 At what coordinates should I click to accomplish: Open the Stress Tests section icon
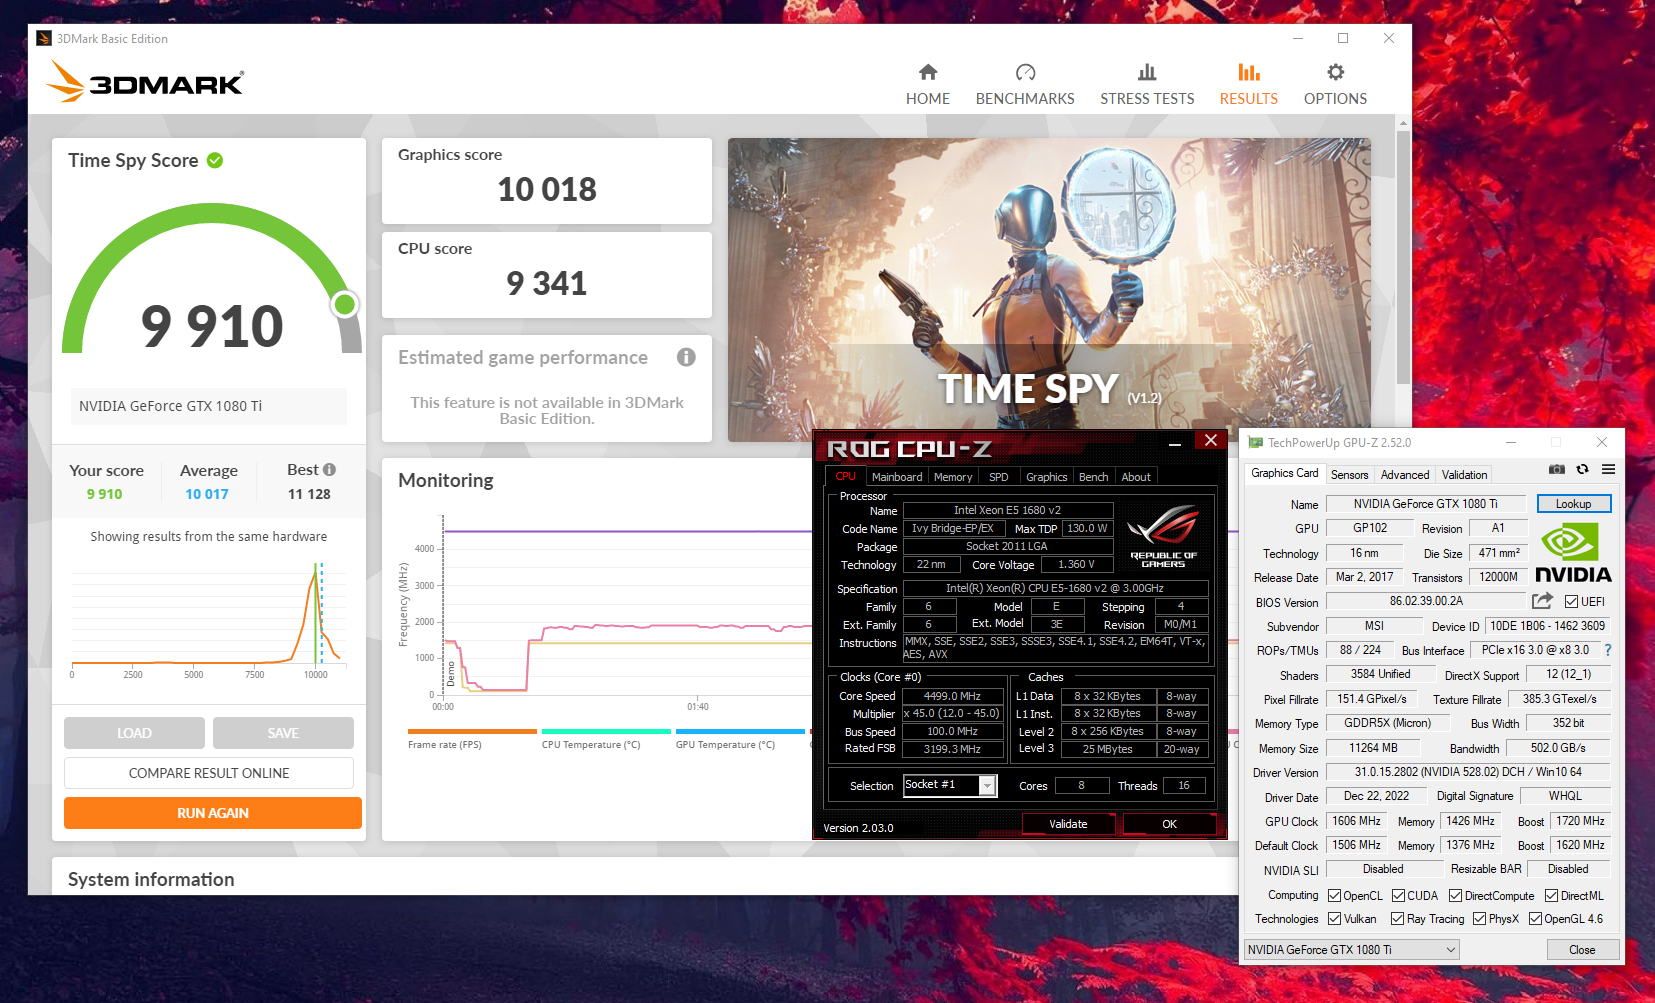point(1146,73)
